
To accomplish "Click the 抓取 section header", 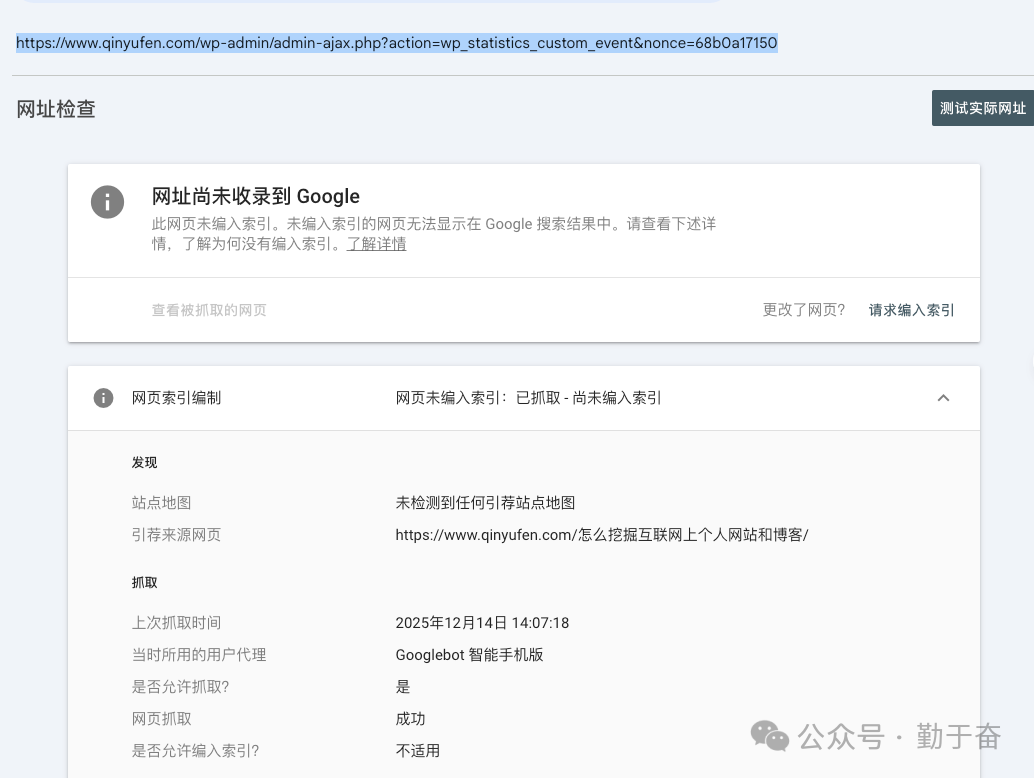I will click(144, 582).
